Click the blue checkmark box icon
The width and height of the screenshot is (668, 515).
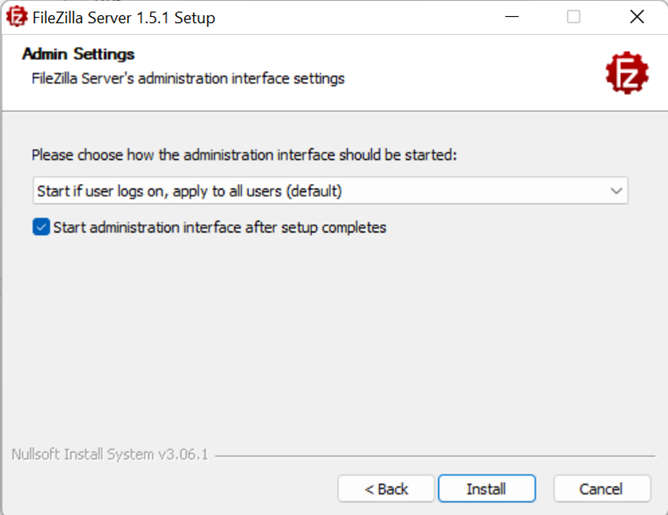click(x=41, y=227)
